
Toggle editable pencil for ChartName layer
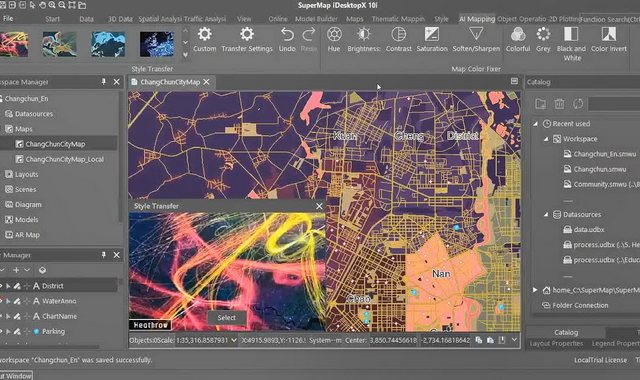coord(17,316)
